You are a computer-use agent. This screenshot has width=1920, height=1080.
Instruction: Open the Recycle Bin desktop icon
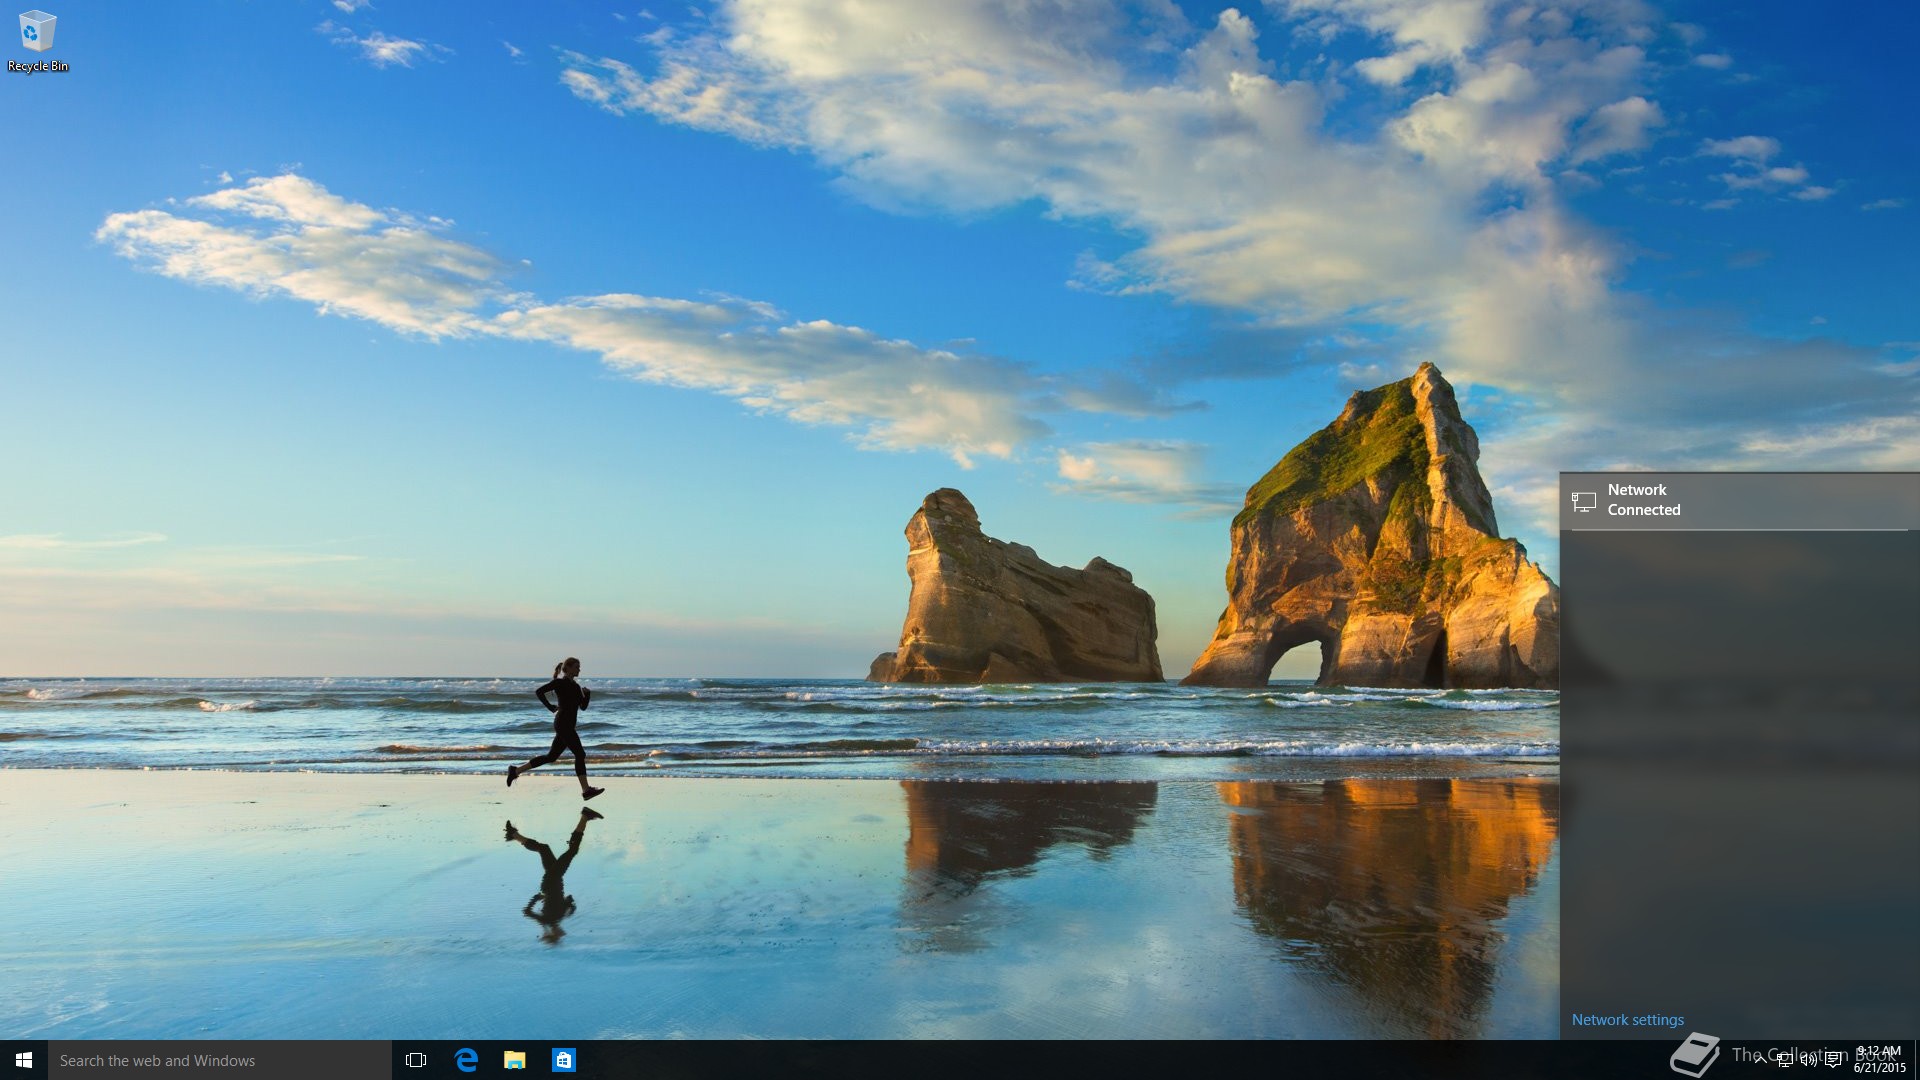point(37,32)
